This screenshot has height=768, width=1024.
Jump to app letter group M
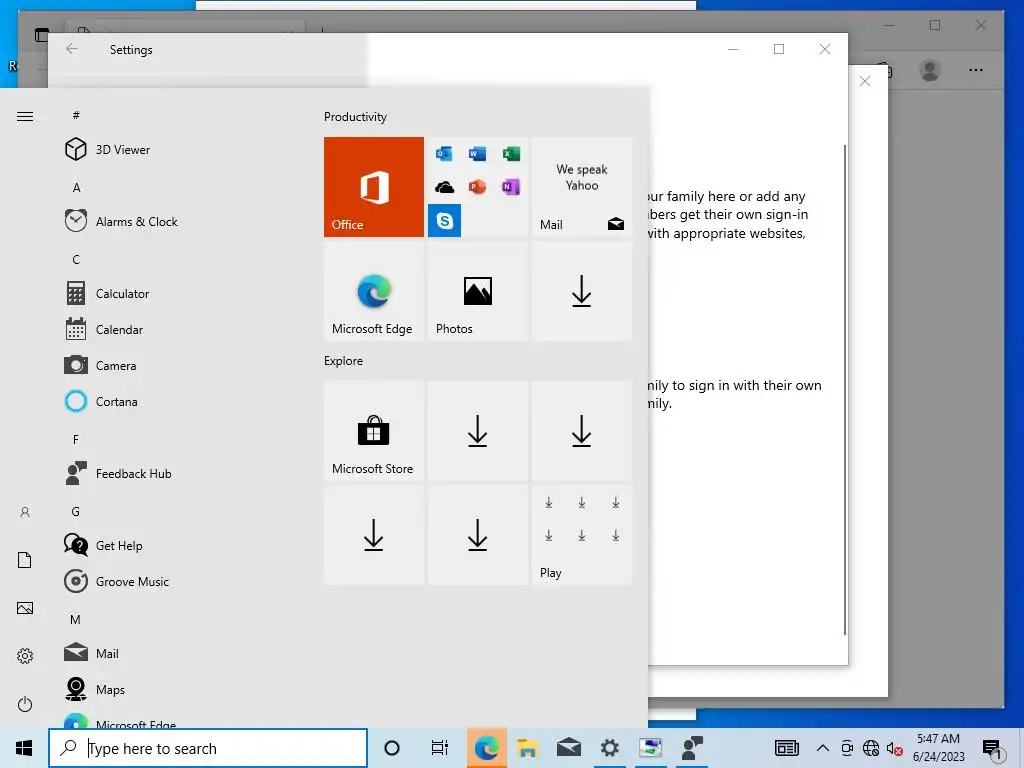click(76, 619)
